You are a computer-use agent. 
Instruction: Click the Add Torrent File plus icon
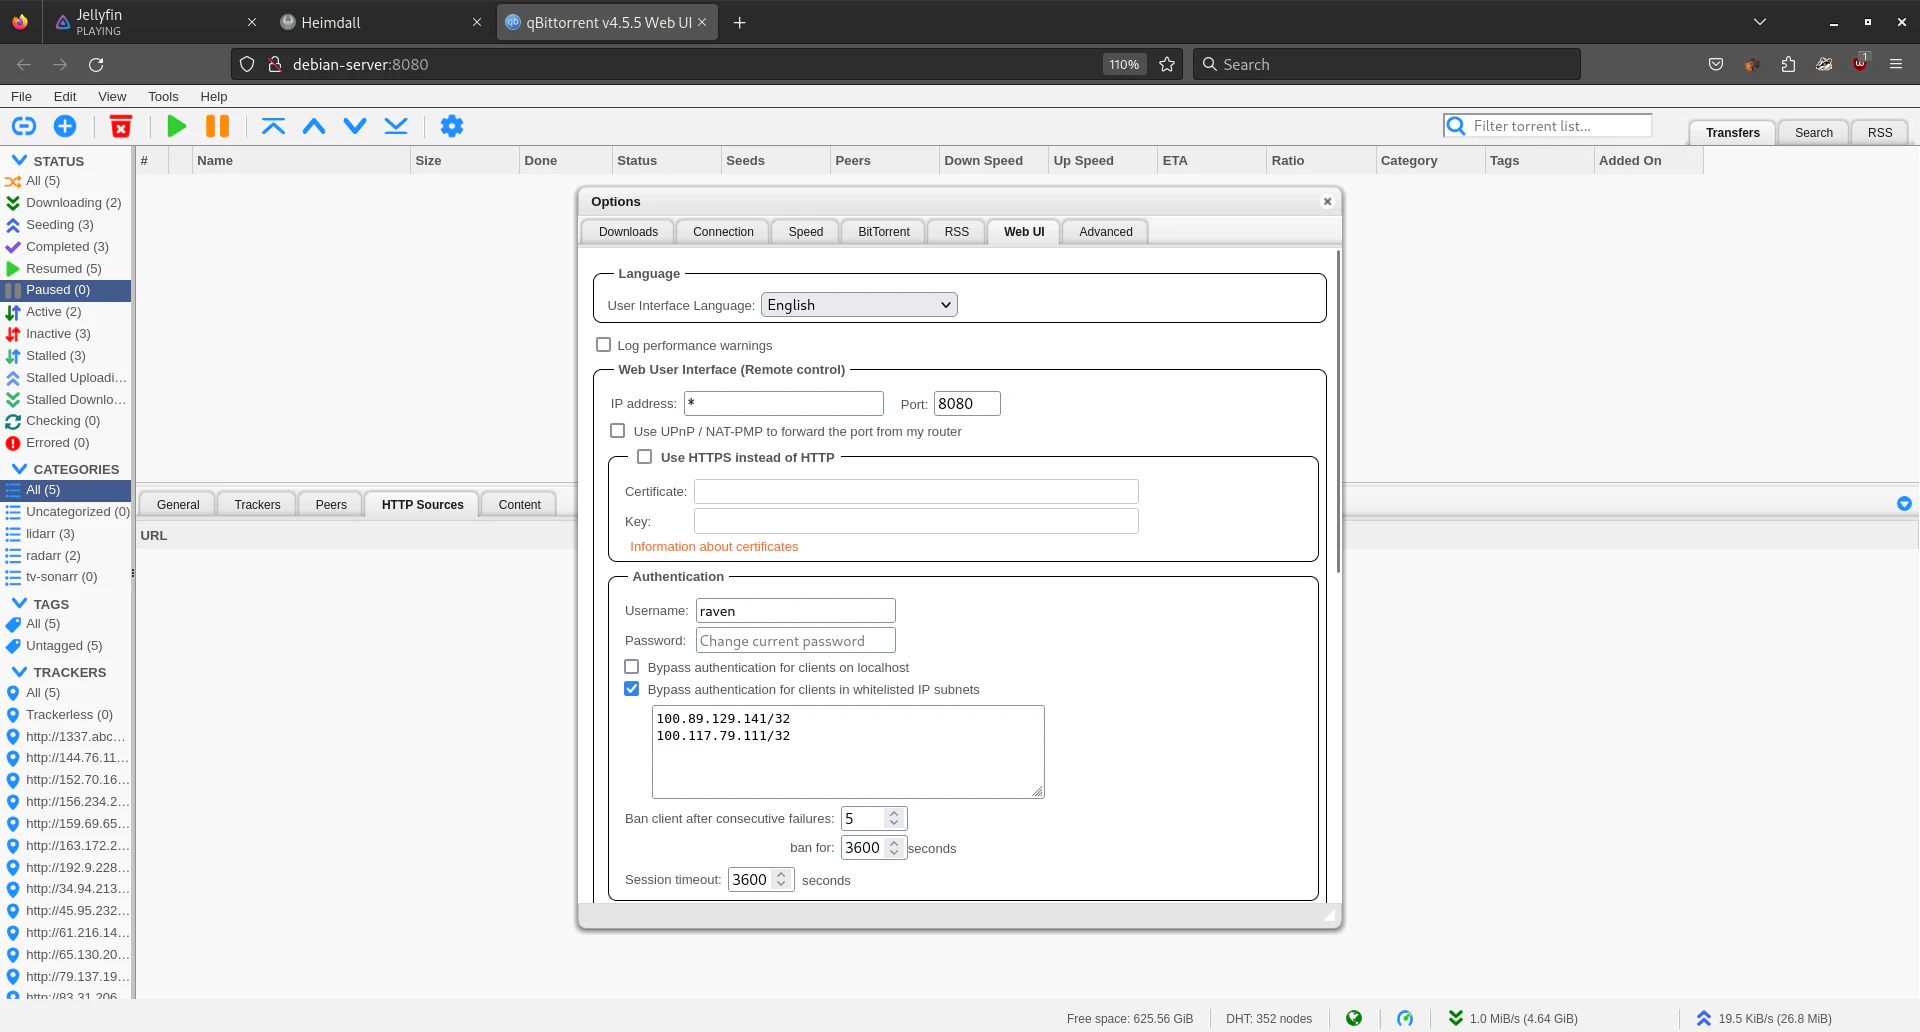[65, 126]
